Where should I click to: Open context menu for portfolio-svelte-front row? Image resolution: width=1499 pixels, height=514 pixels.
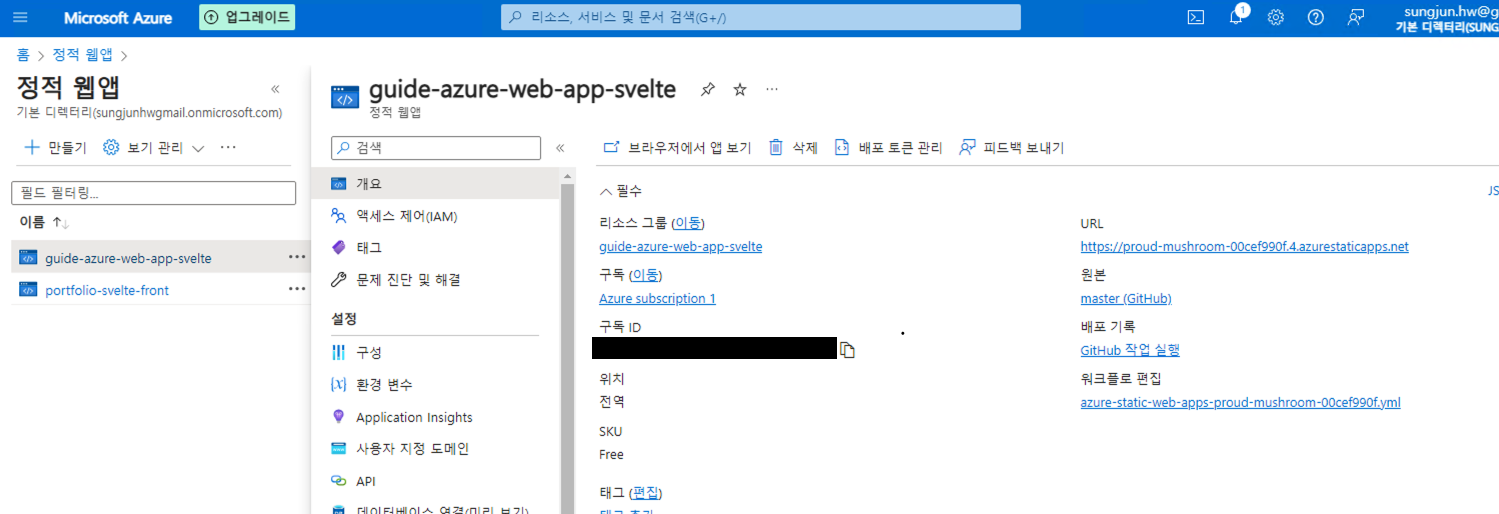pyautogui.click(x=297, y=289)
